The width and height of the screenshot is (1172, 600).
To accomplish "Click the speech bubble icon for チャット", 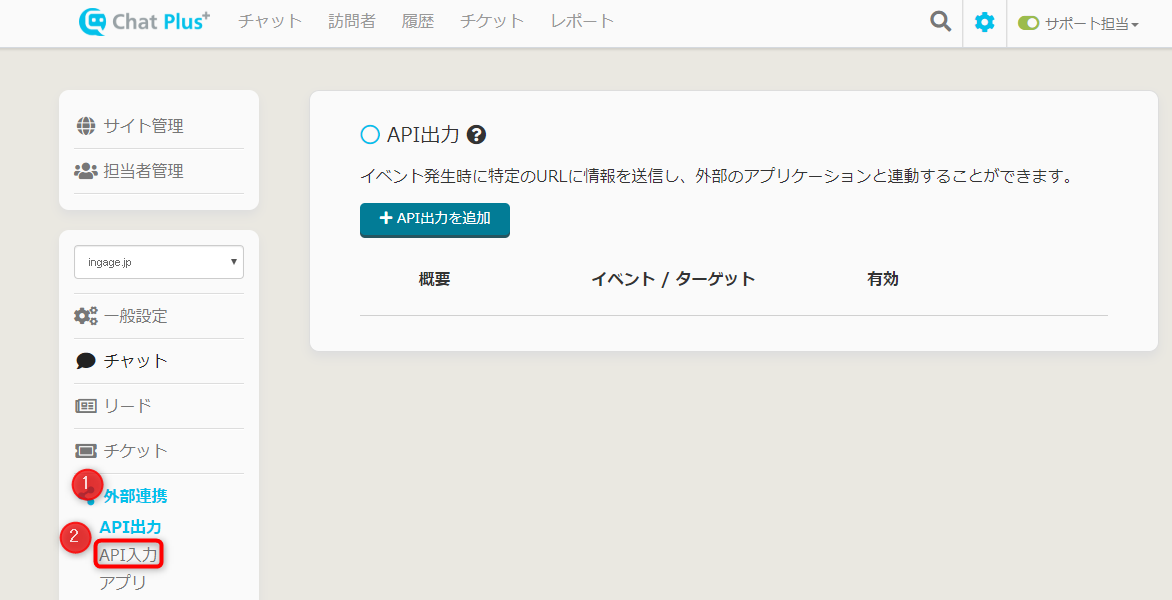I will click(86, 361).
